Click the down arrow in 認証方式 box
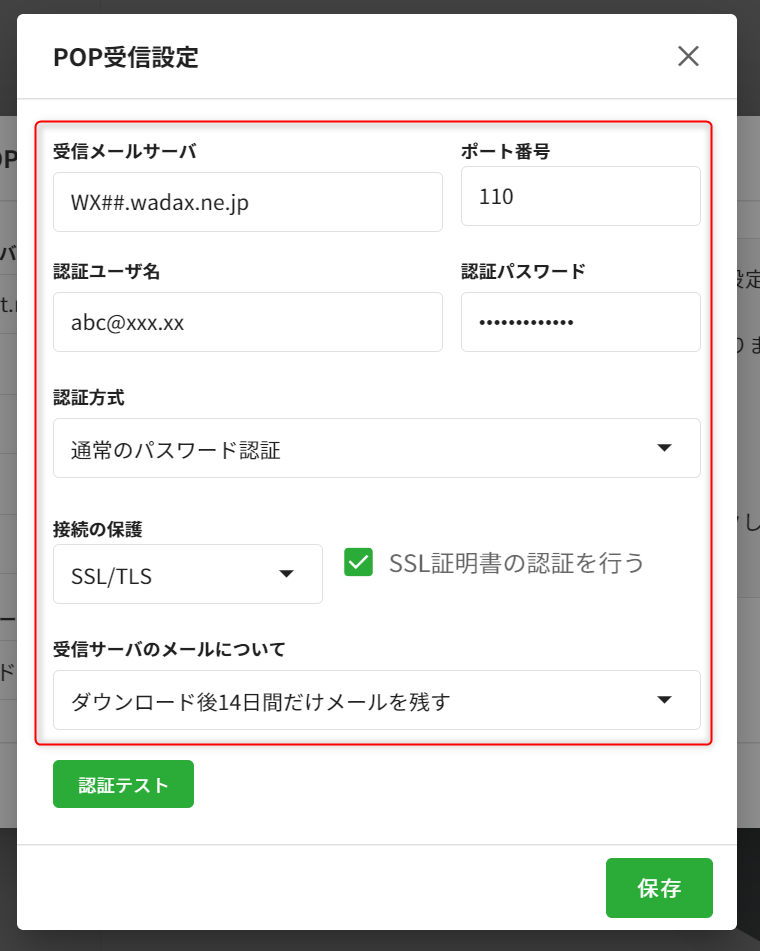 [x=665, y=448]
